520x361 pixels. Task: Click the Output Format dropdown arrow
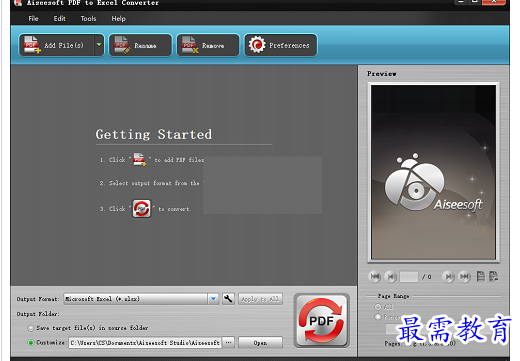coord(213,299)
